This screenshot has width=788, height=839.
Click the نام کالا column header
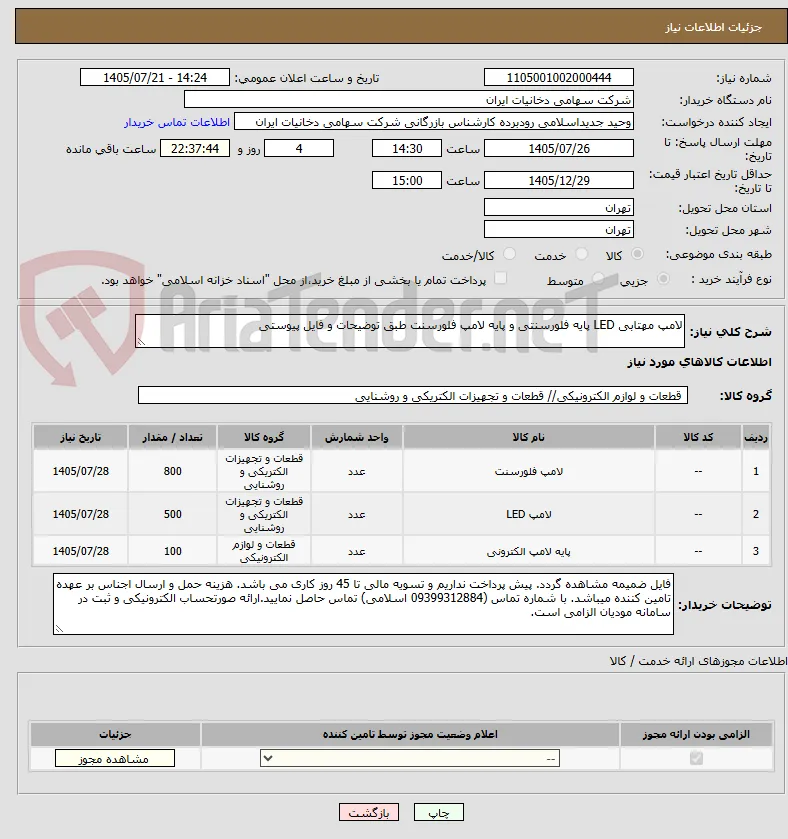click(529, 437)
